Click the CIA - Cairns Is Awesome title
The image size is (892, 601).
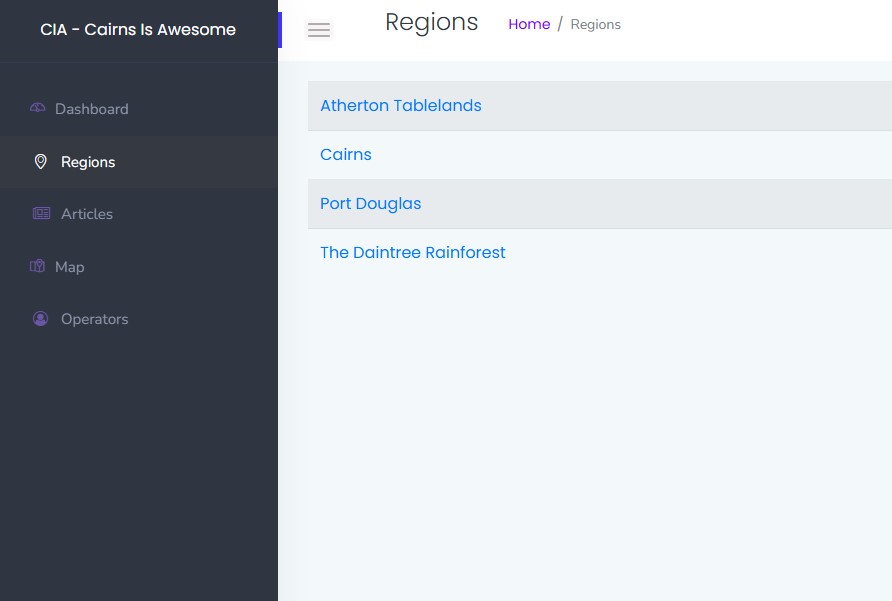point(138,30)
